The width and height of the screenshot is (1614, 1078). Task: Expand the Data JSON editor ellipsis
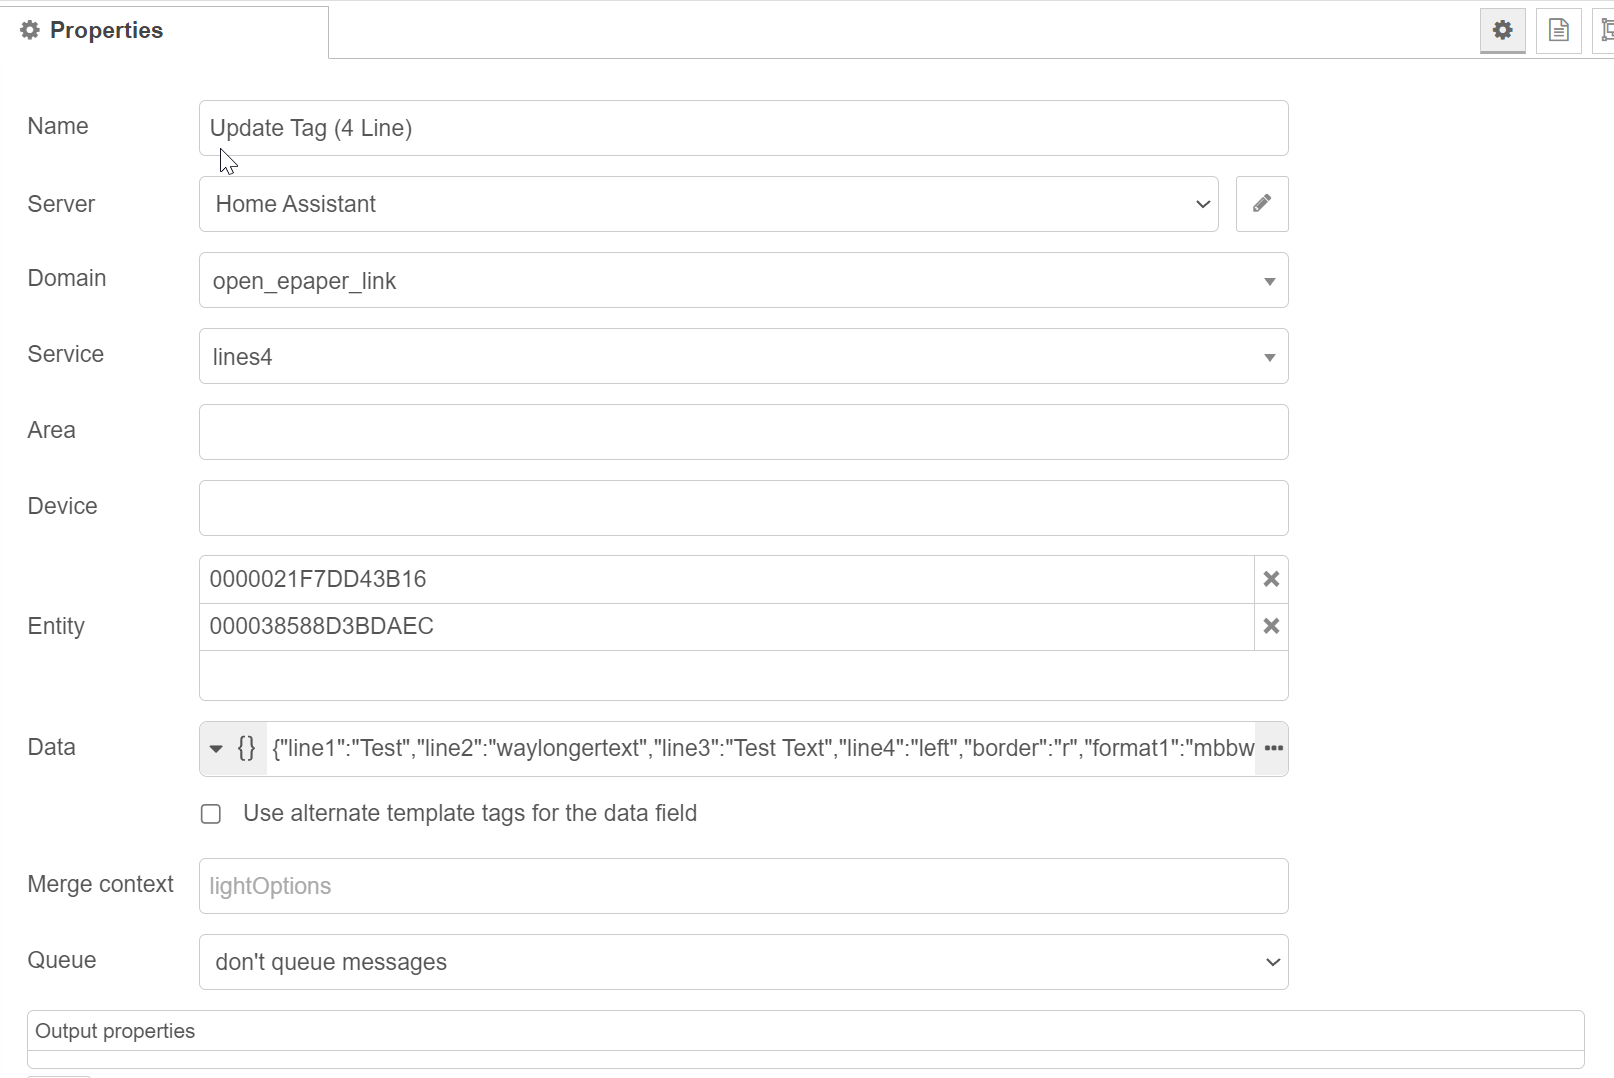pos(1273,748)
